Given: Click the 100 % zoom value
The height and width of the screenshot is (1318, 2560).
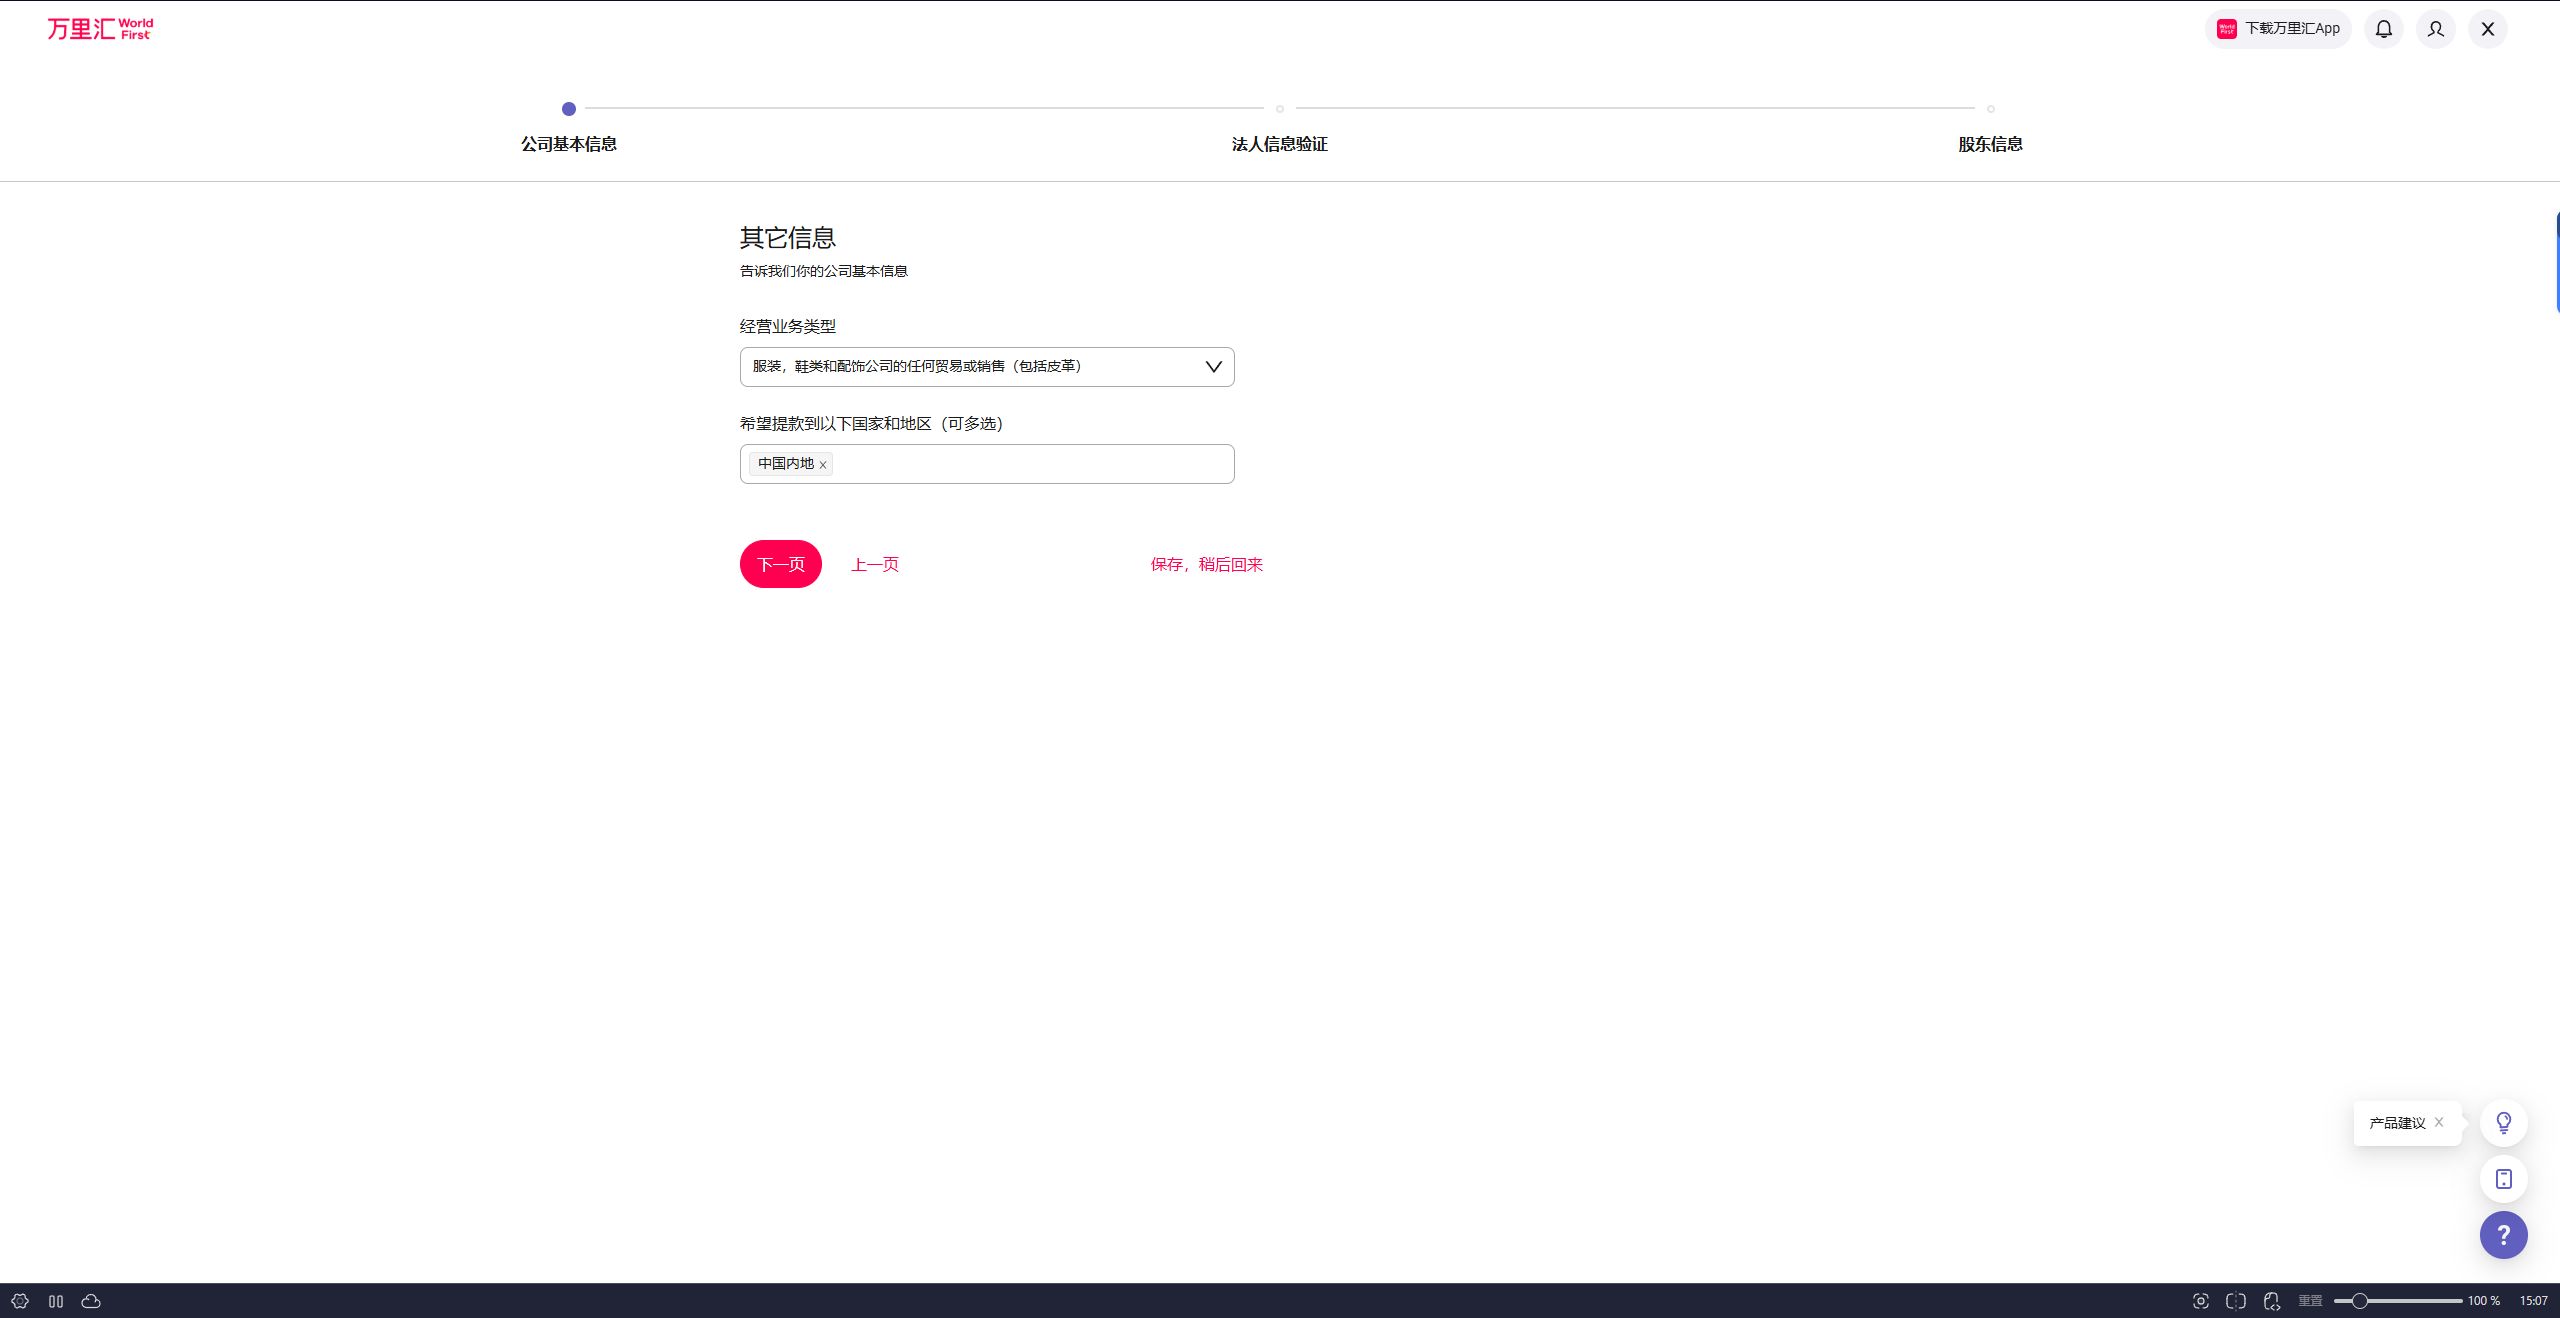Looking at the screenshot, I should 2484,1301.
